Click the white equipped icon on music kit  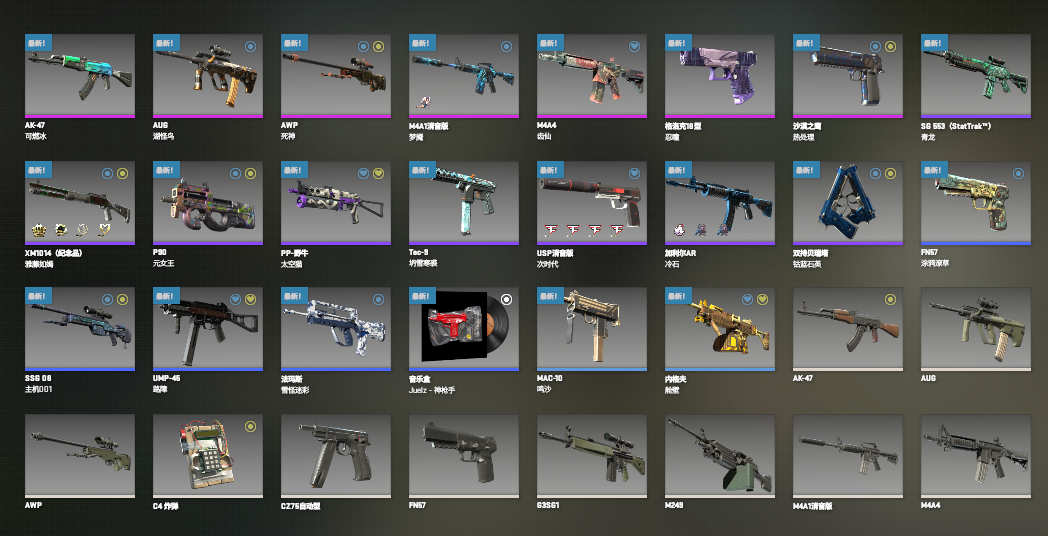(x=507, y=299)
